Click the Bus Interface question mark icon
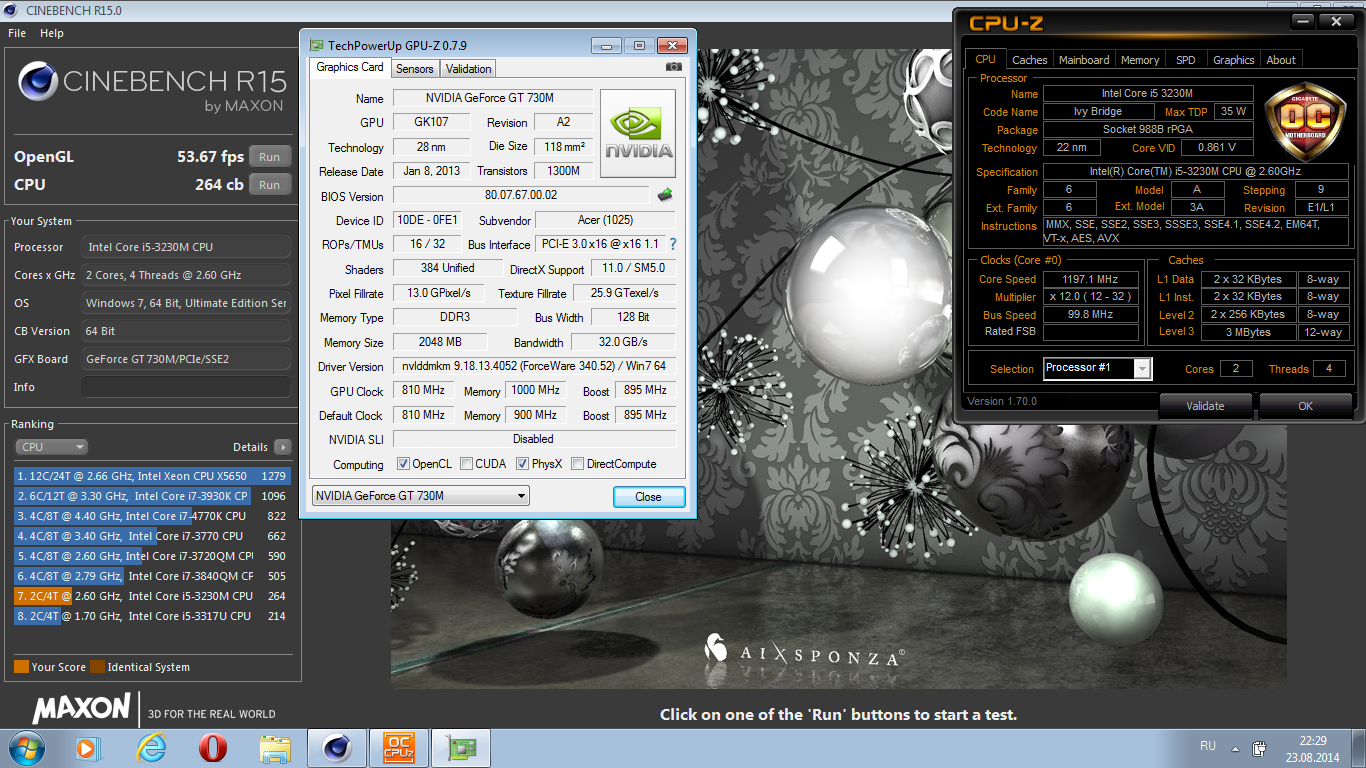This screenshot has height=768, width=1366. 673,244
